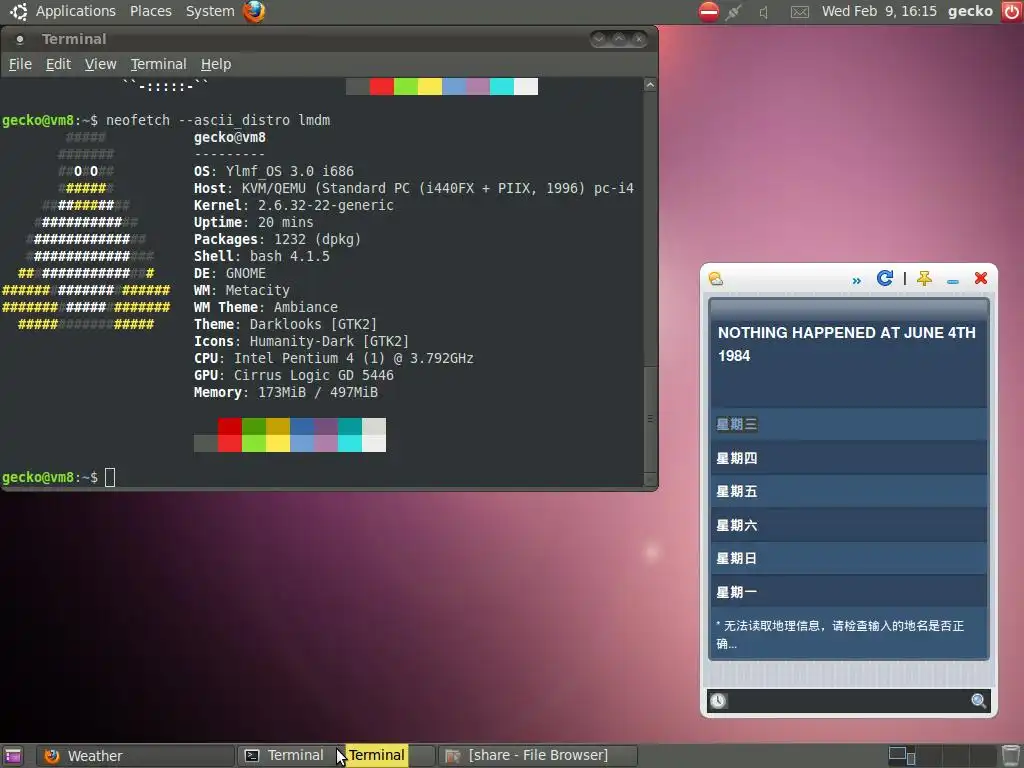
Task: Click the Ubuntu logo in Applications menu
Action: tap(18, 11)
